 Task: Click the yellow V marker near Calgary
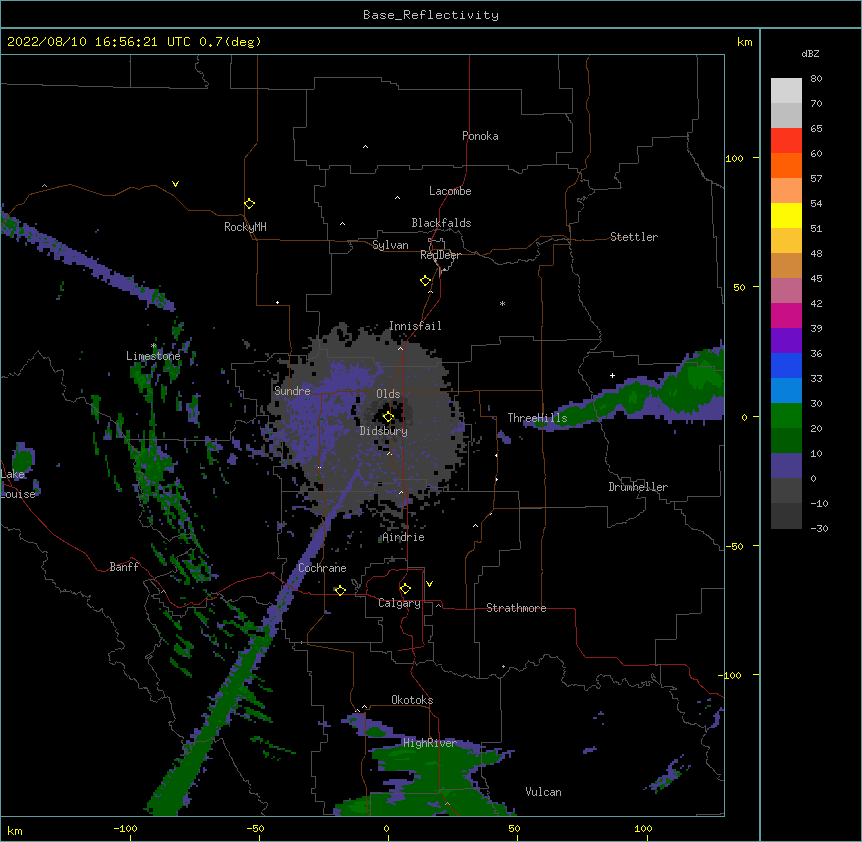click(429, 584)
